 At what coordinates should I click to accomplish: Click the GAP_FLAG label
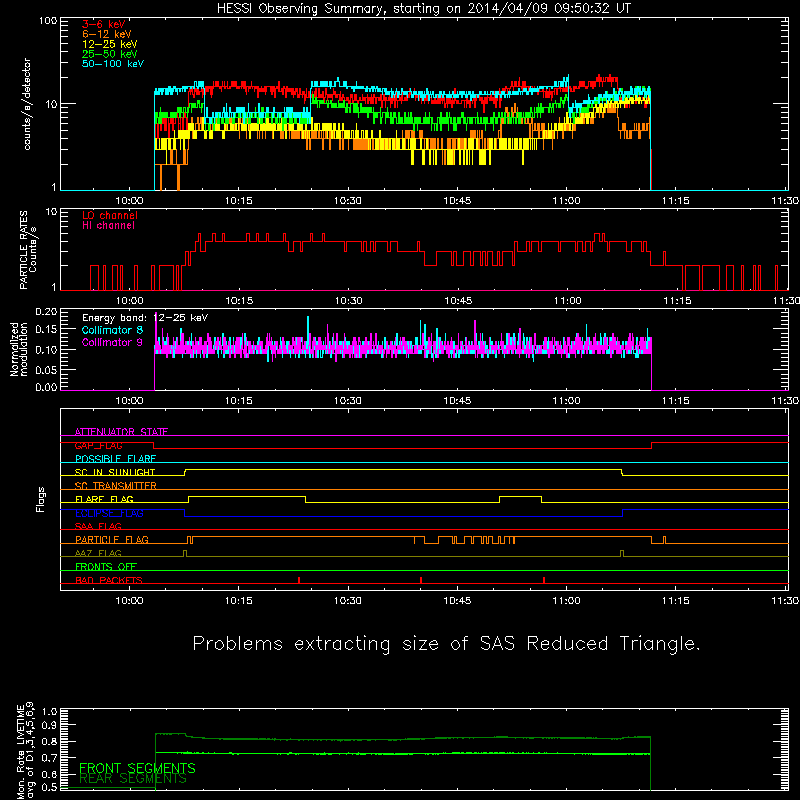98,445
